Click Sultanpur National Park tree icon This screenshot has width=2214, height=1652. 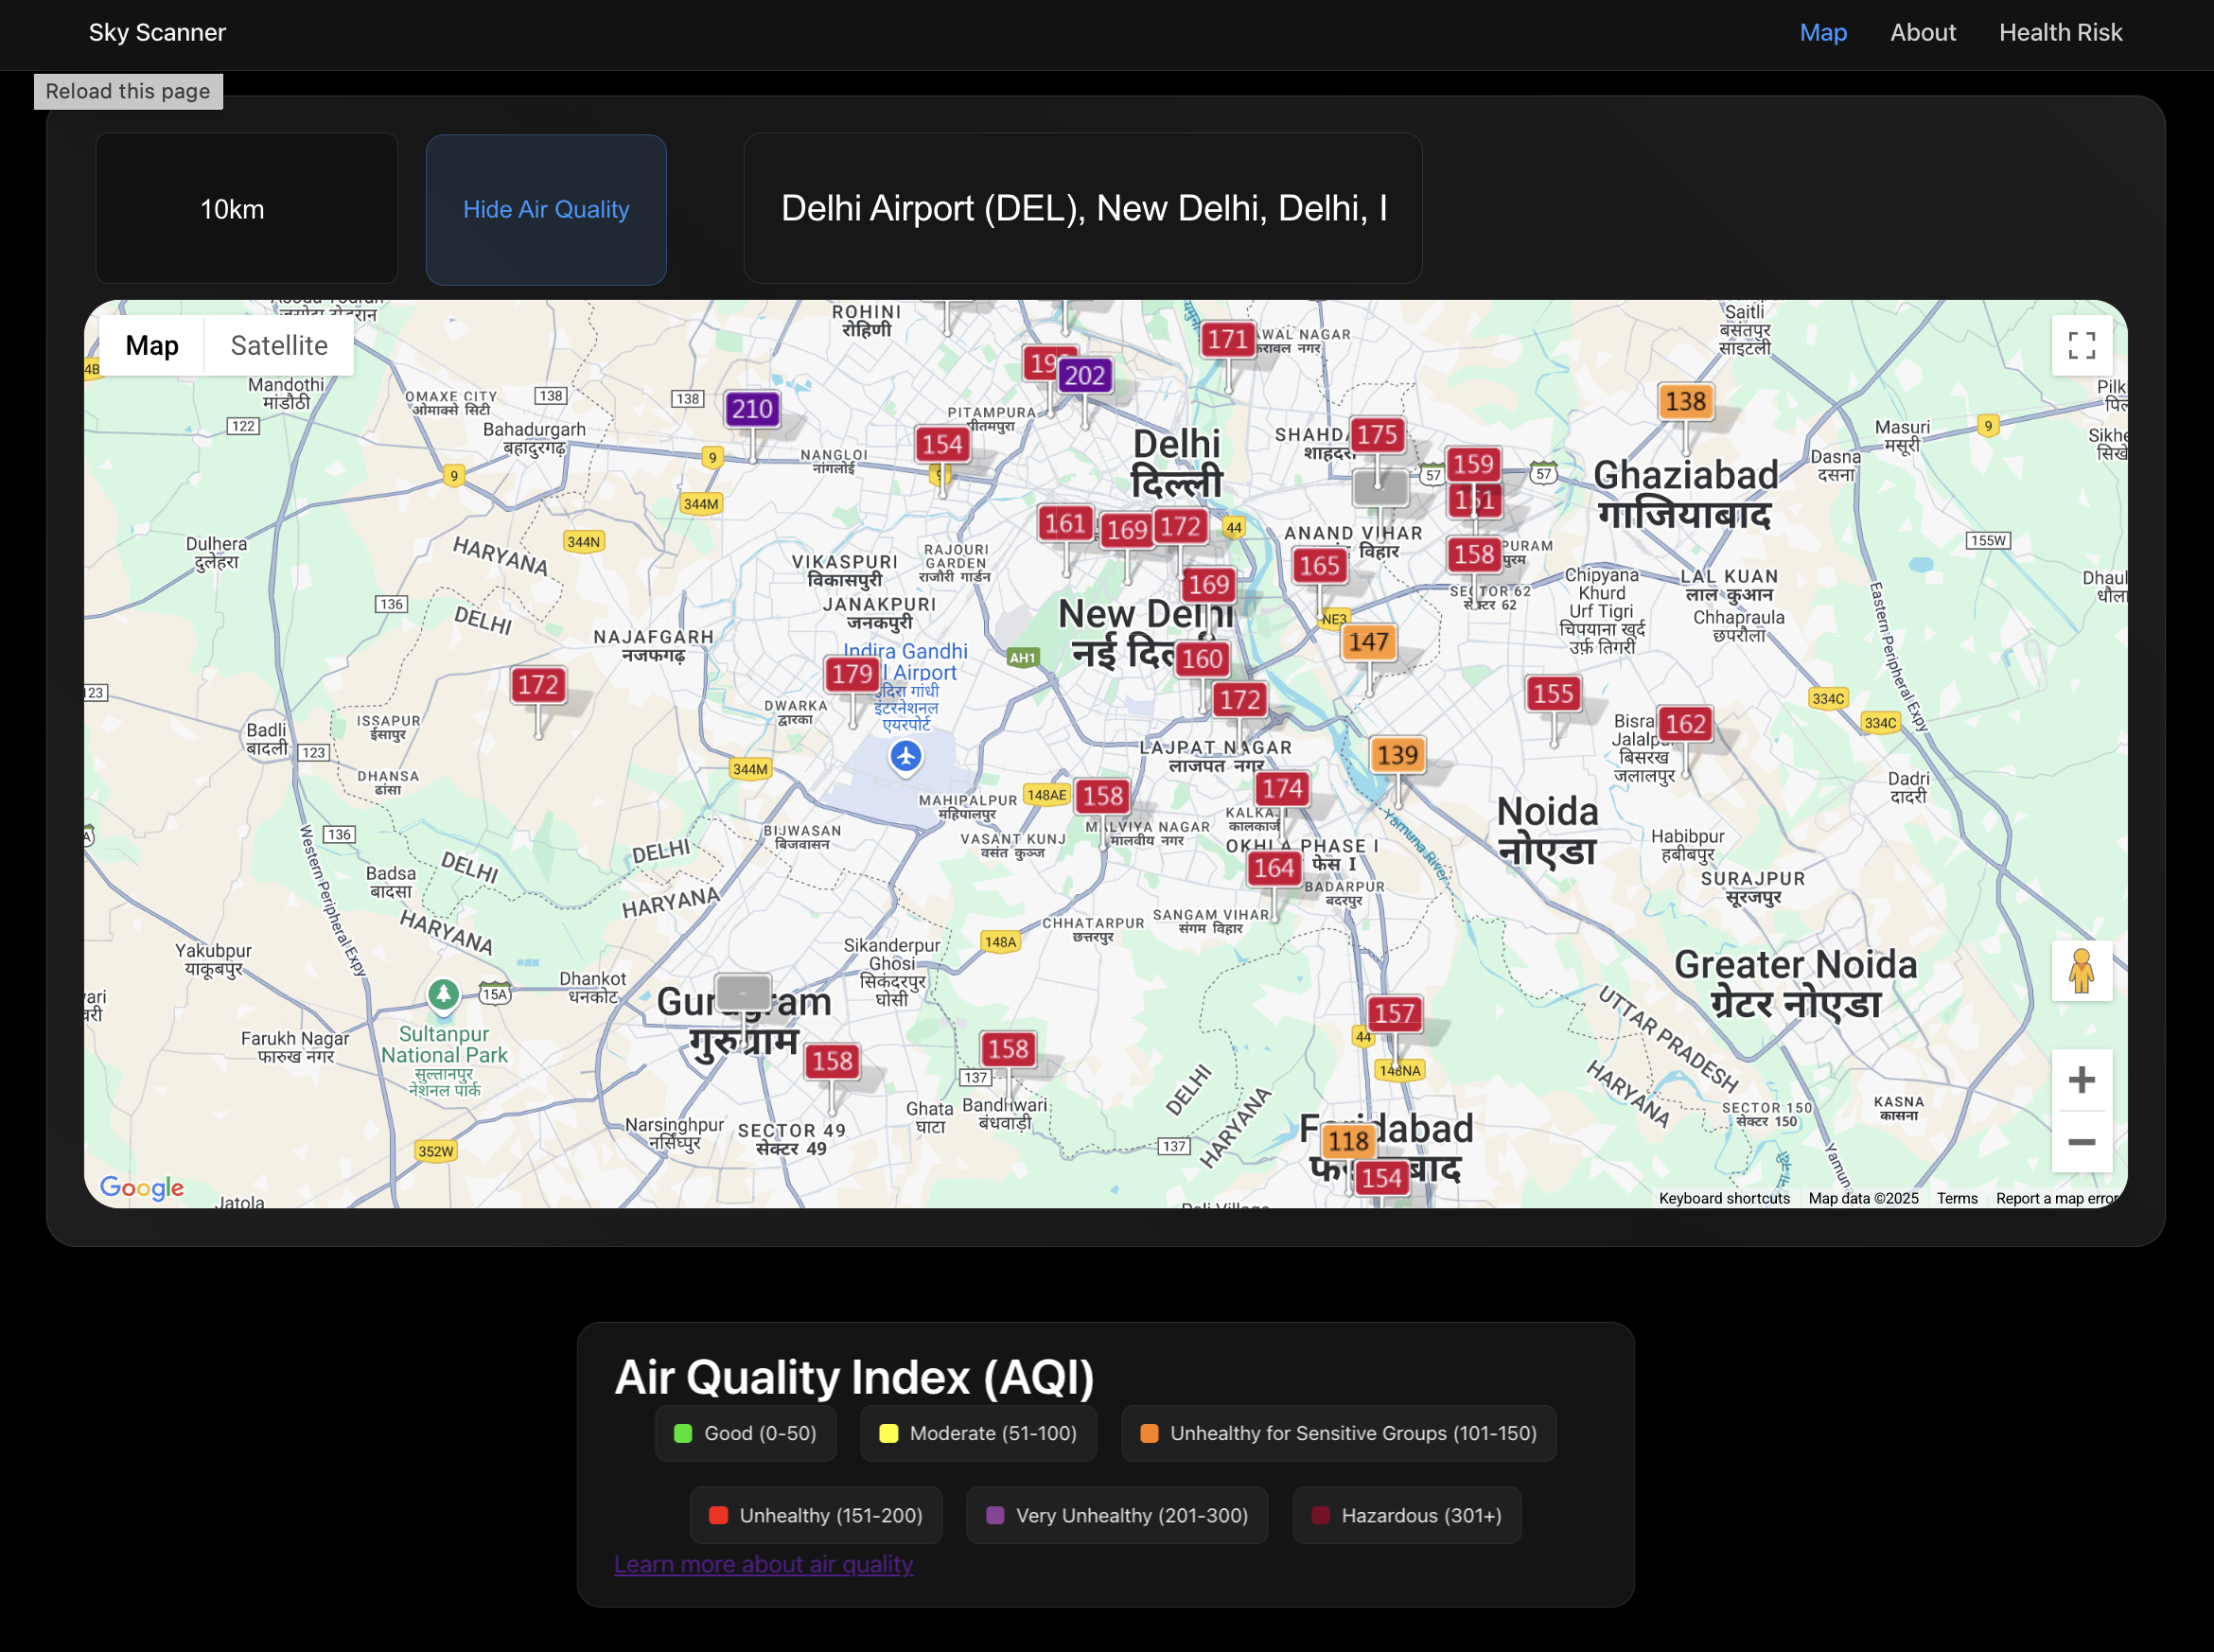tap(443, 994)
